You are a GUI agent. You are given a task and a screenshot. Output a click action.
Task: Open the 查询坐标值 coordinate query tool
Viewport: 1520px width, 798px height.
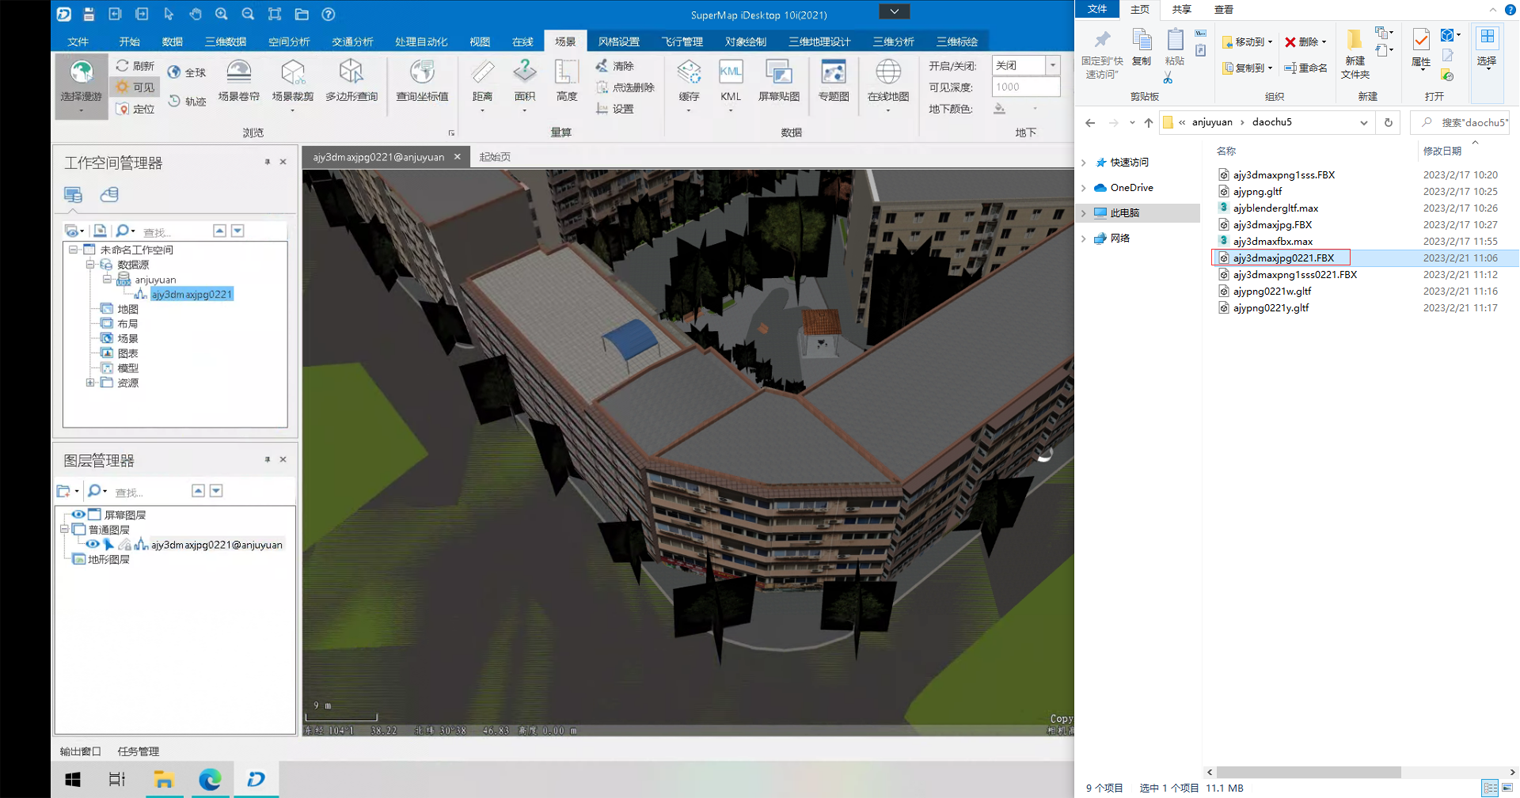422,80
